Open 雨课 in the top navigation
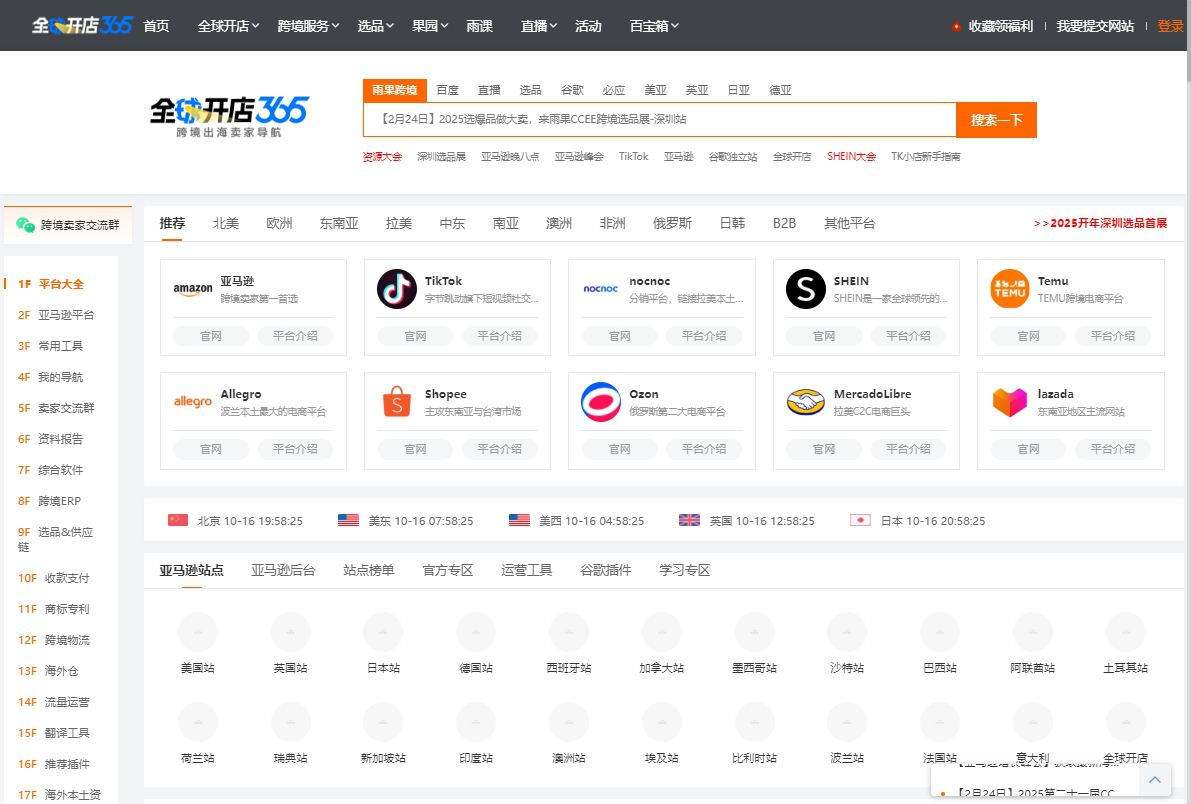Viewport: 1191px width, 804px height. tap(479, 26)
